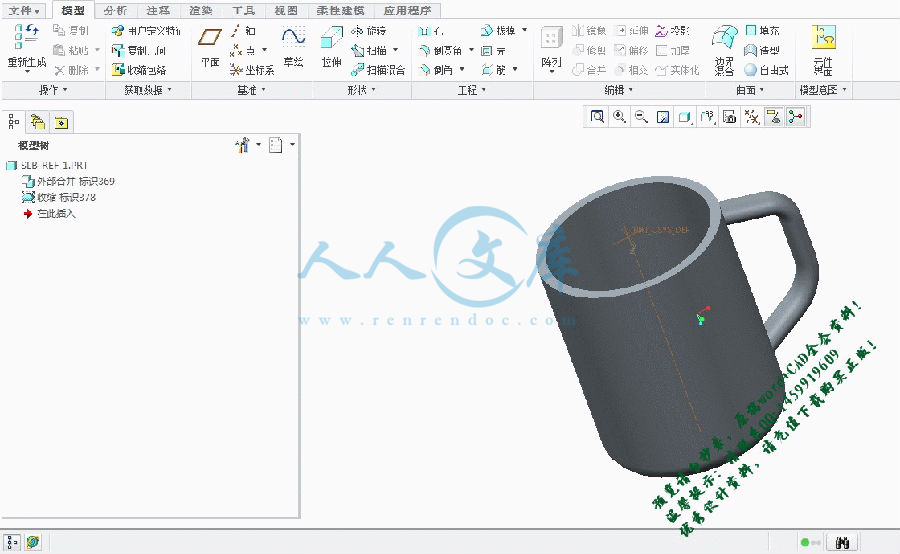Viewport: 900px width, 554px height.
Task: Click the Pattern (阵列) tool
Action: click(551, 48)
